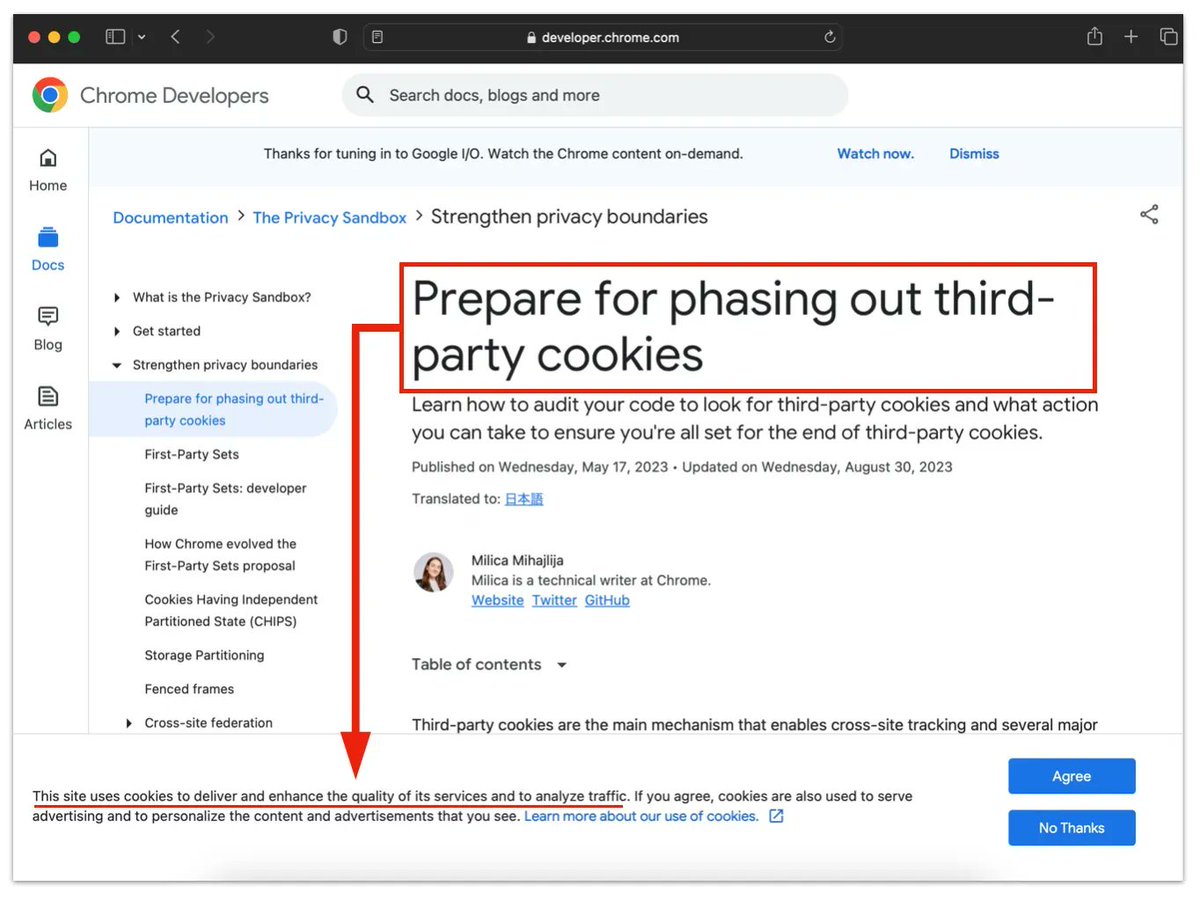Image resolution: width=1200 pixels, height=901 pixels.
Task: Open the author's Twitter link
Action: tap(554, 600)
